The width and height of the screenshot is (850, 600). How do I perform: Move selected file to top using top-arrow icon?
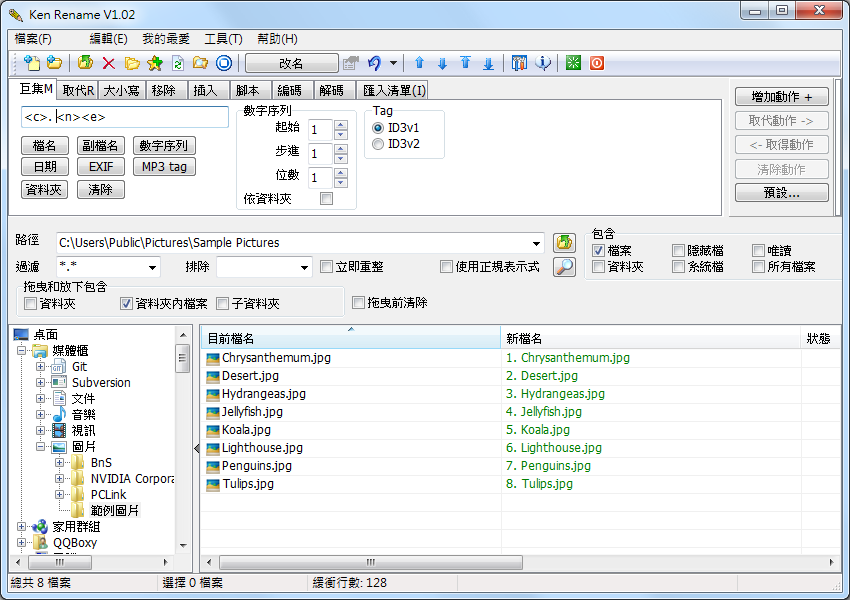467,62
